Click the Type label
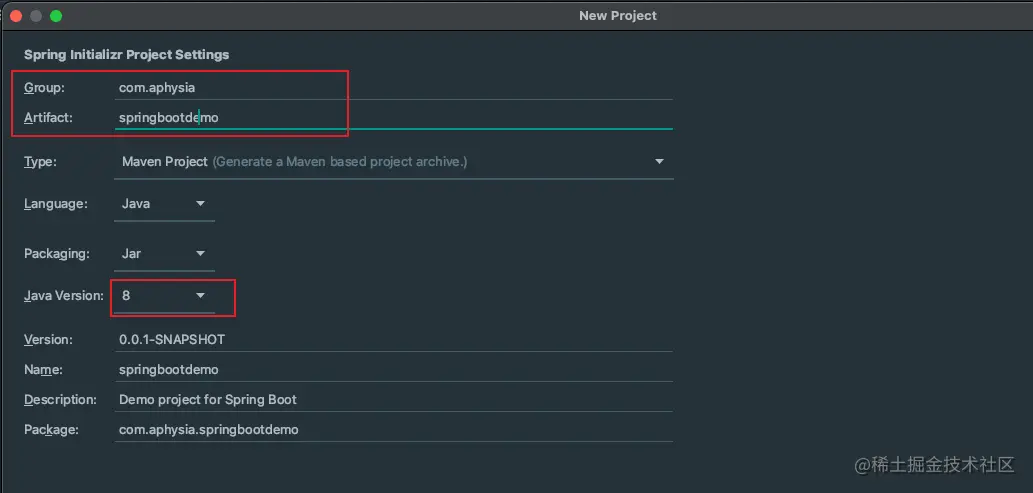This screenshot has width=1033, height=493. [40, 161]
